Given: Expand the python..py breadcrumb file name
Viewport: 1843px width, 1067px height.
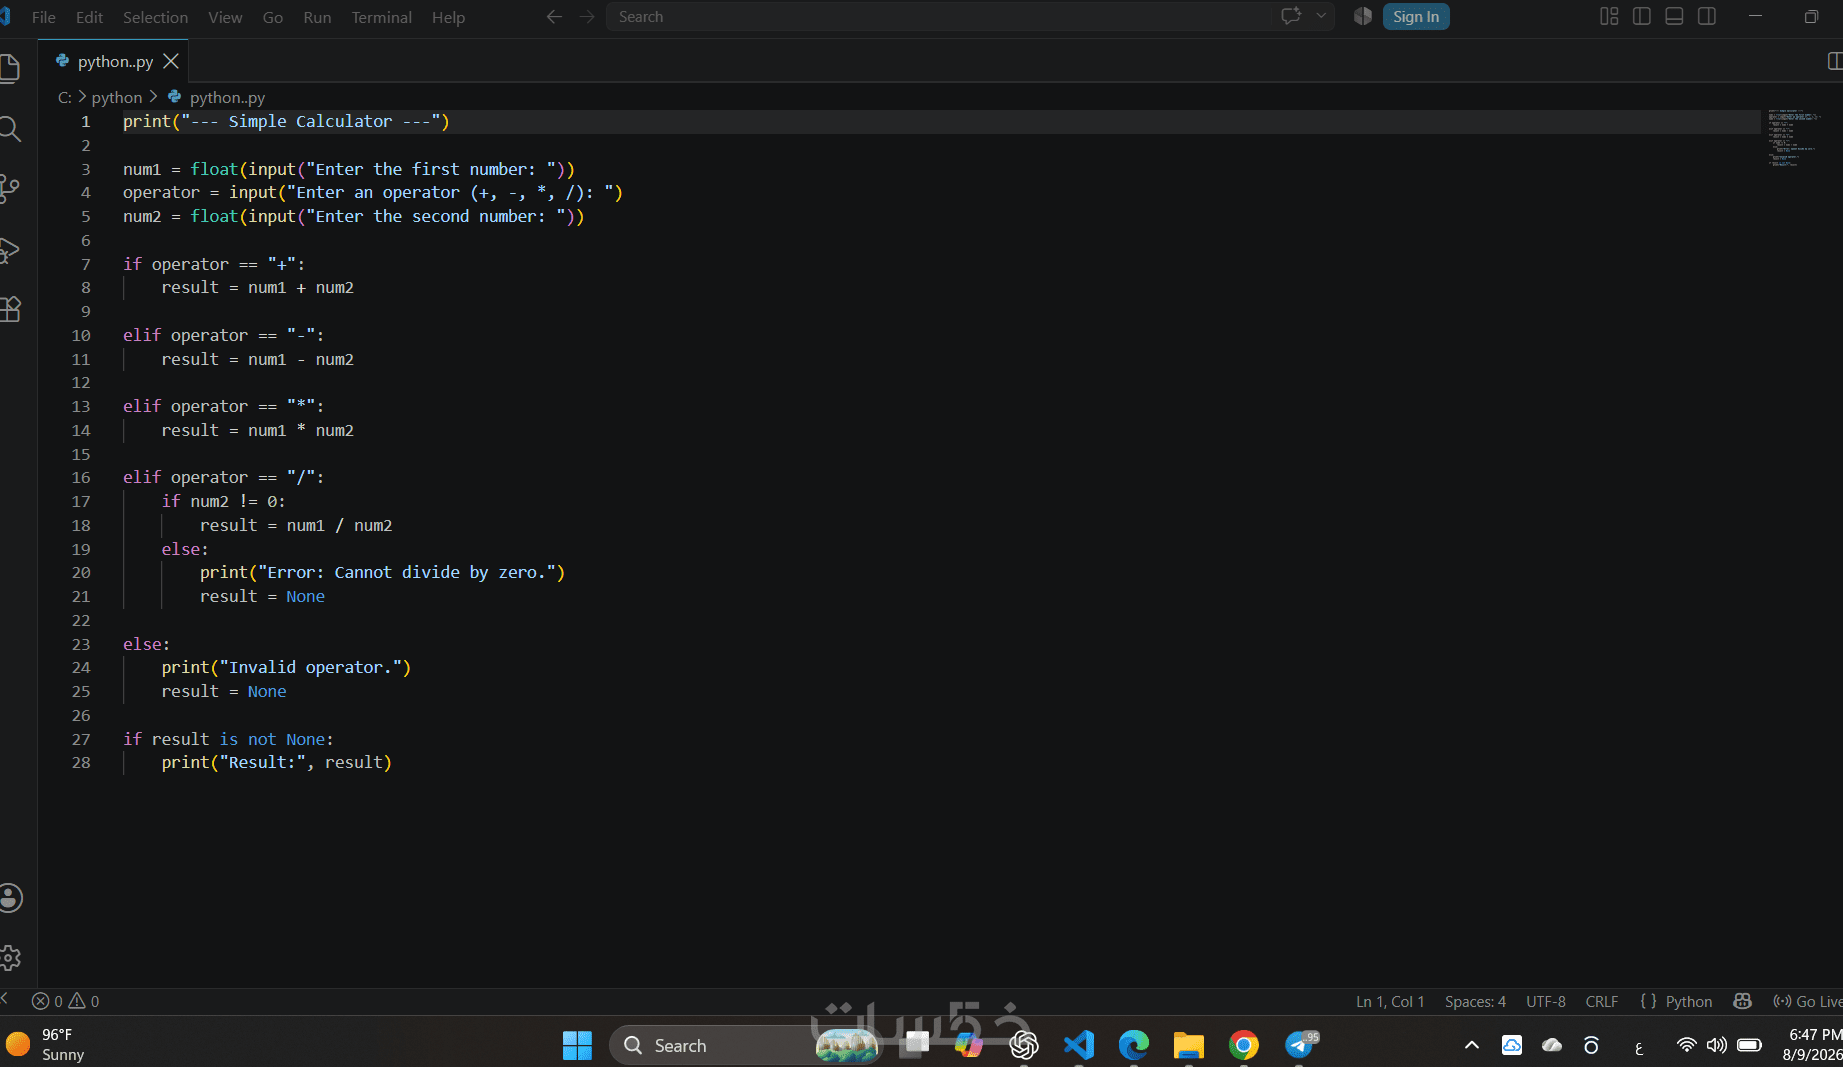Looking at the screenshot, I should click(227, 97).
